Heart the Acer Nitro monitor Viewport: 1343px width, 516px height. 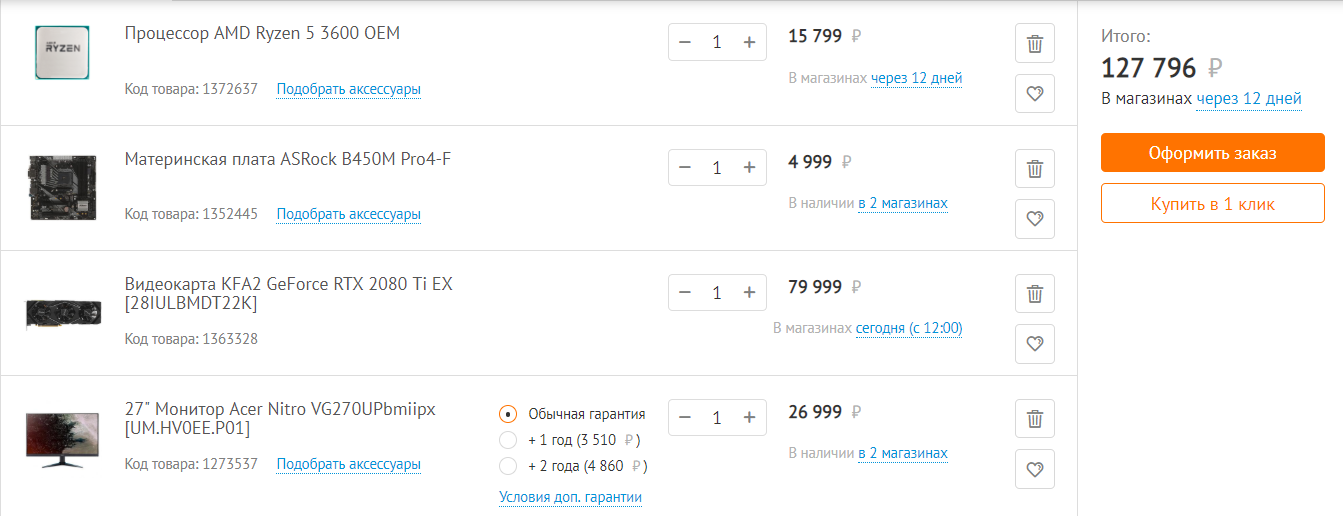pos(1035,469)
